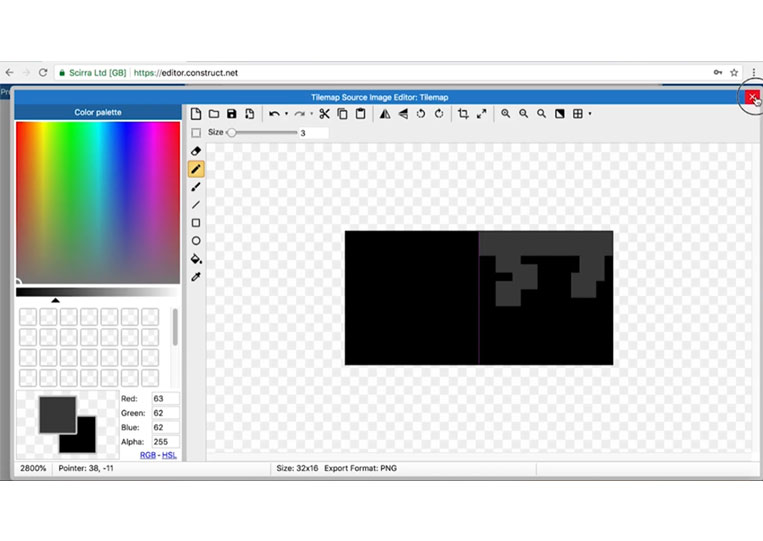Image resolution: width=763 pixels, height=541 pixels.
Task: Create a new blank image
Action: (x=196, y=114)
